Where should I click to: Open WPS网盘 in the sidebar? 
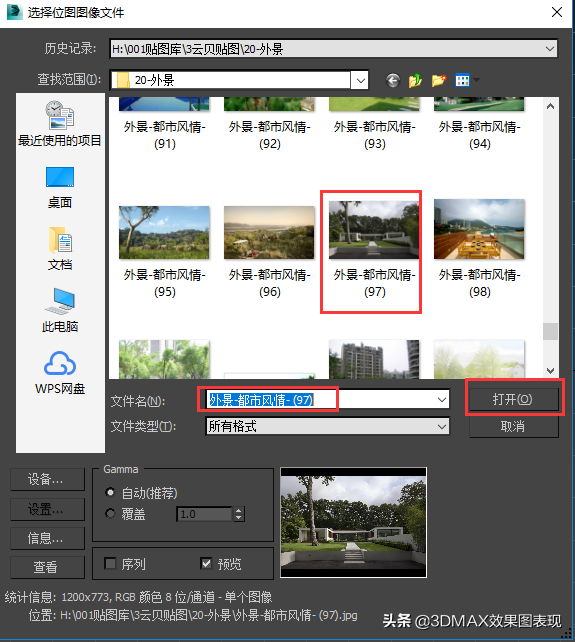click(x=60, y=373)
